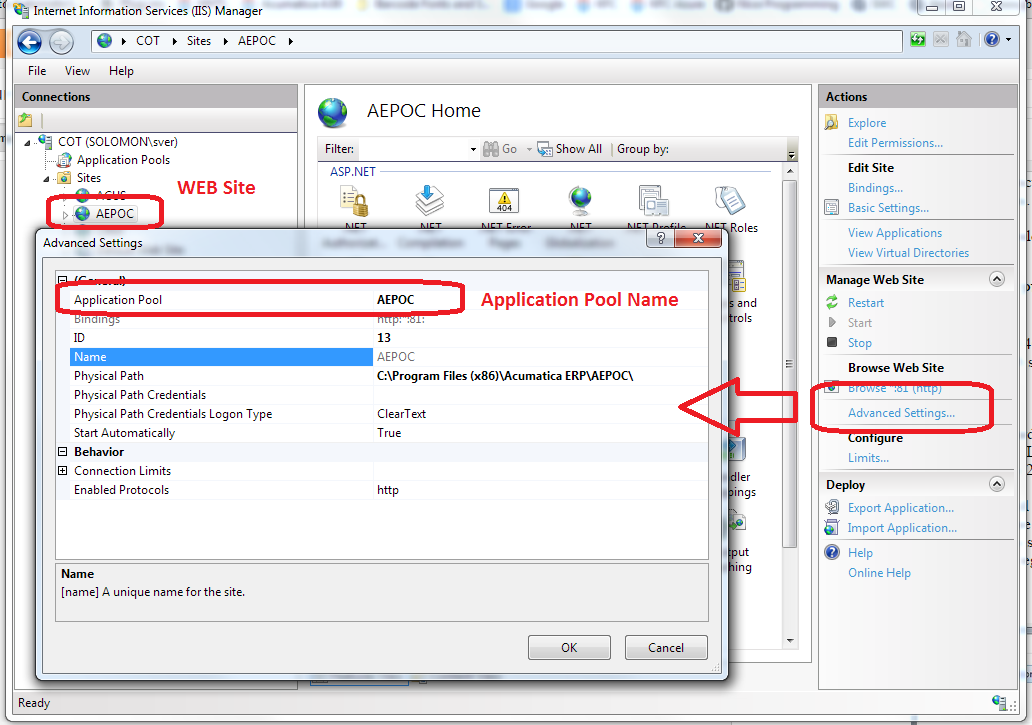The width and height of the screenshot is (1032, 725).
Task: Click the scroll down arrow in features view
Action: (x=790, y=641)
